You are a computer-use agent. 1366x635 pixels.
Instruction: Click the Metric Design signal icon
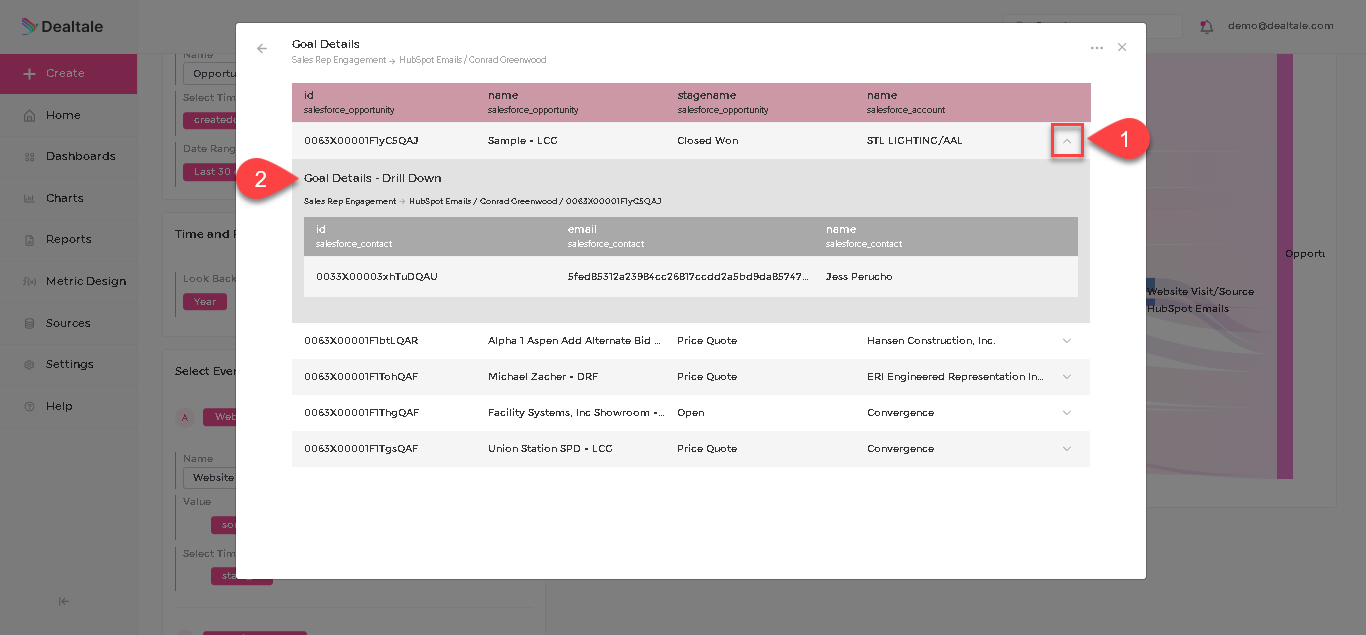tap(29, 281)
